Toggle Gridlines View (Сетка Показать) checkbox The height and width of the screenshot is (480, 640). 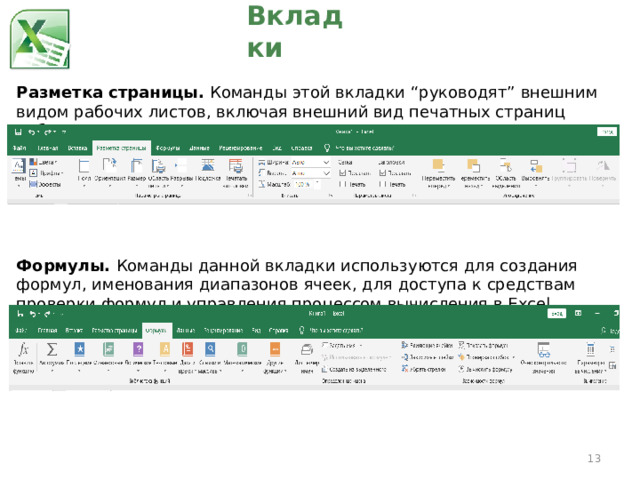[x=342, y=173]
